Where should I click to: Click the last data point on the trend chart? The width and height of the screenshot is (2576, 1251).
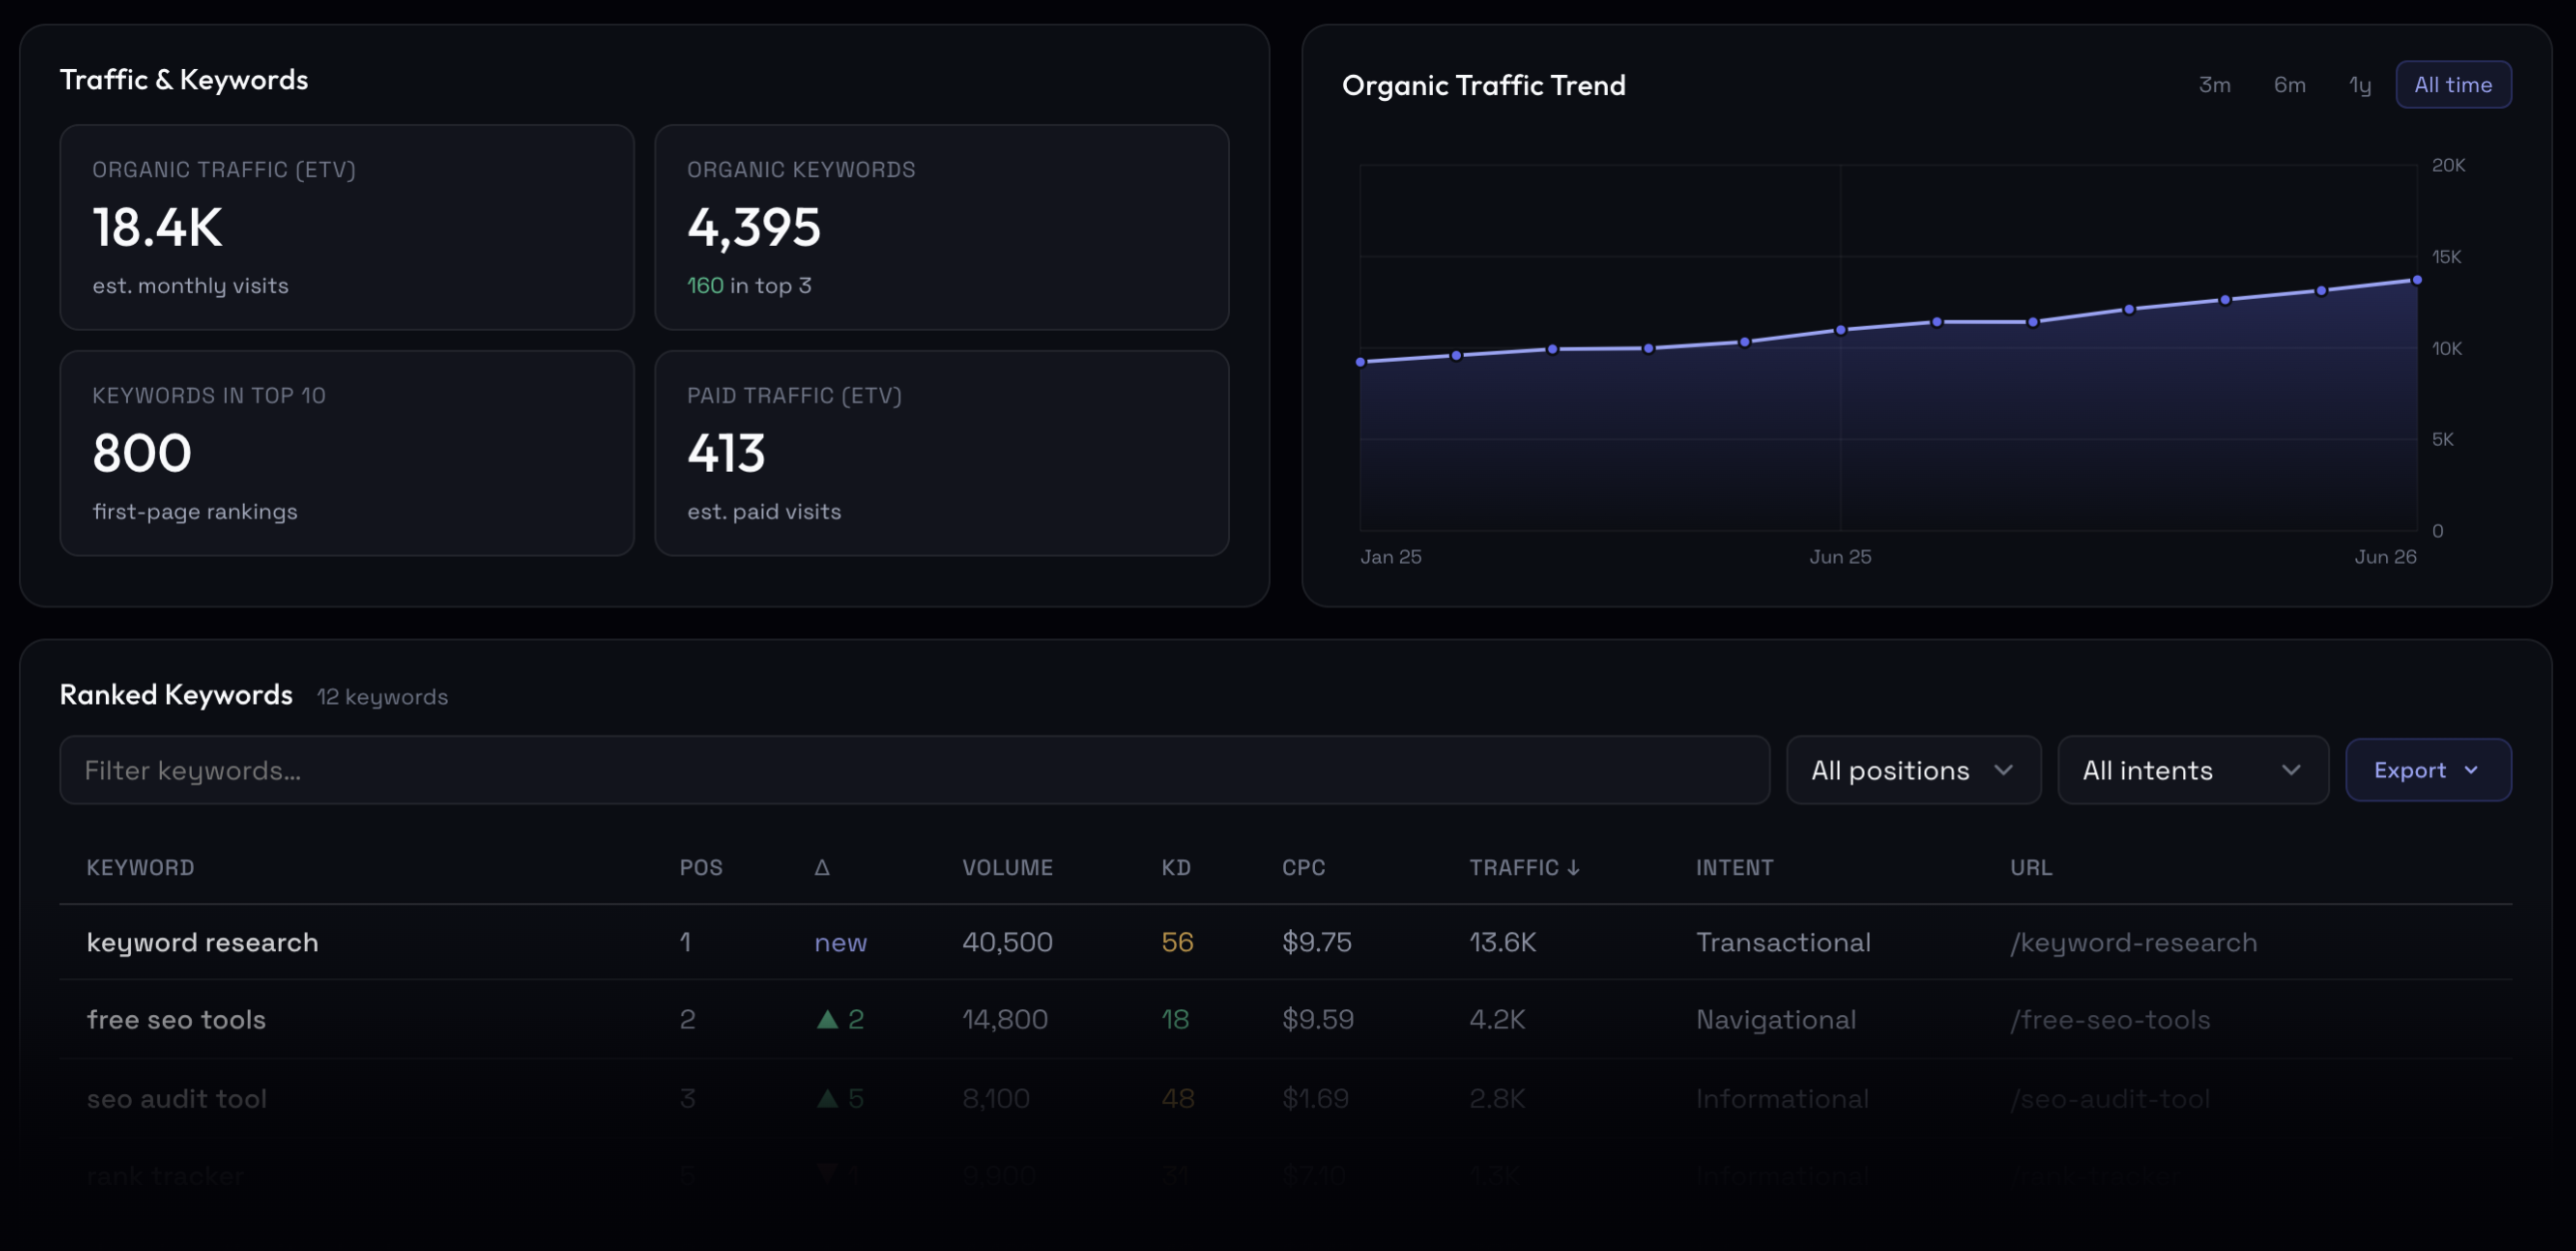tap(2417, 280)
